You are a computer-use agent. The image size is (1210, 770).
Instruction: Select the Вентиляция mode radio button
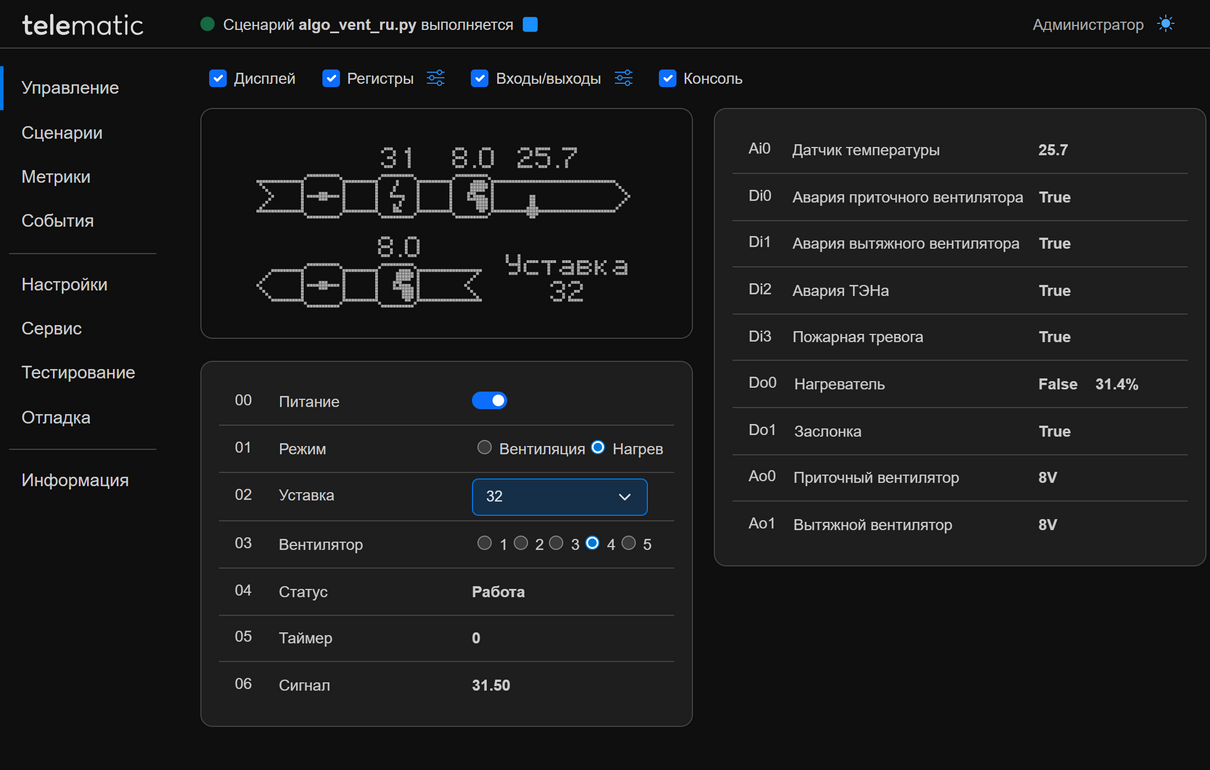(x=485, y=448)
